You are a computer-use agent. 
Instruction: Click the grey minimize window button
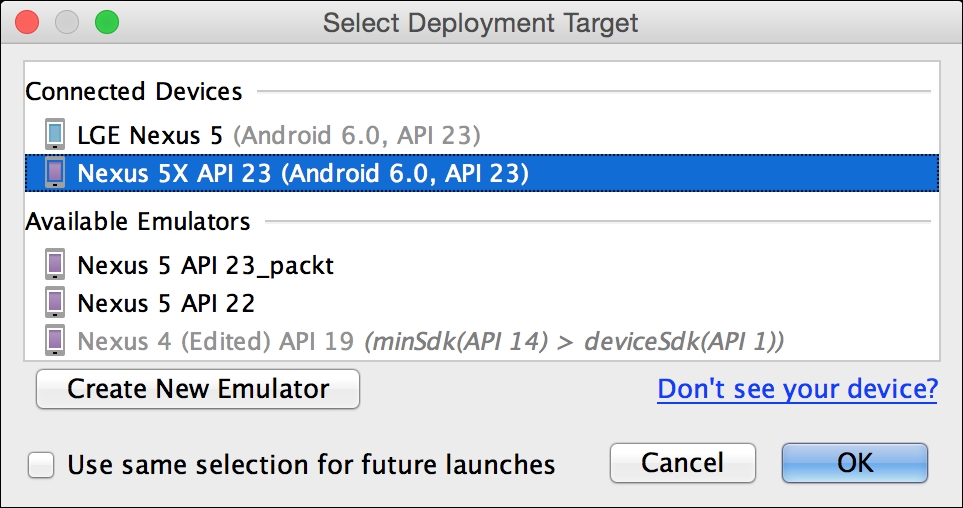point(67,22)
